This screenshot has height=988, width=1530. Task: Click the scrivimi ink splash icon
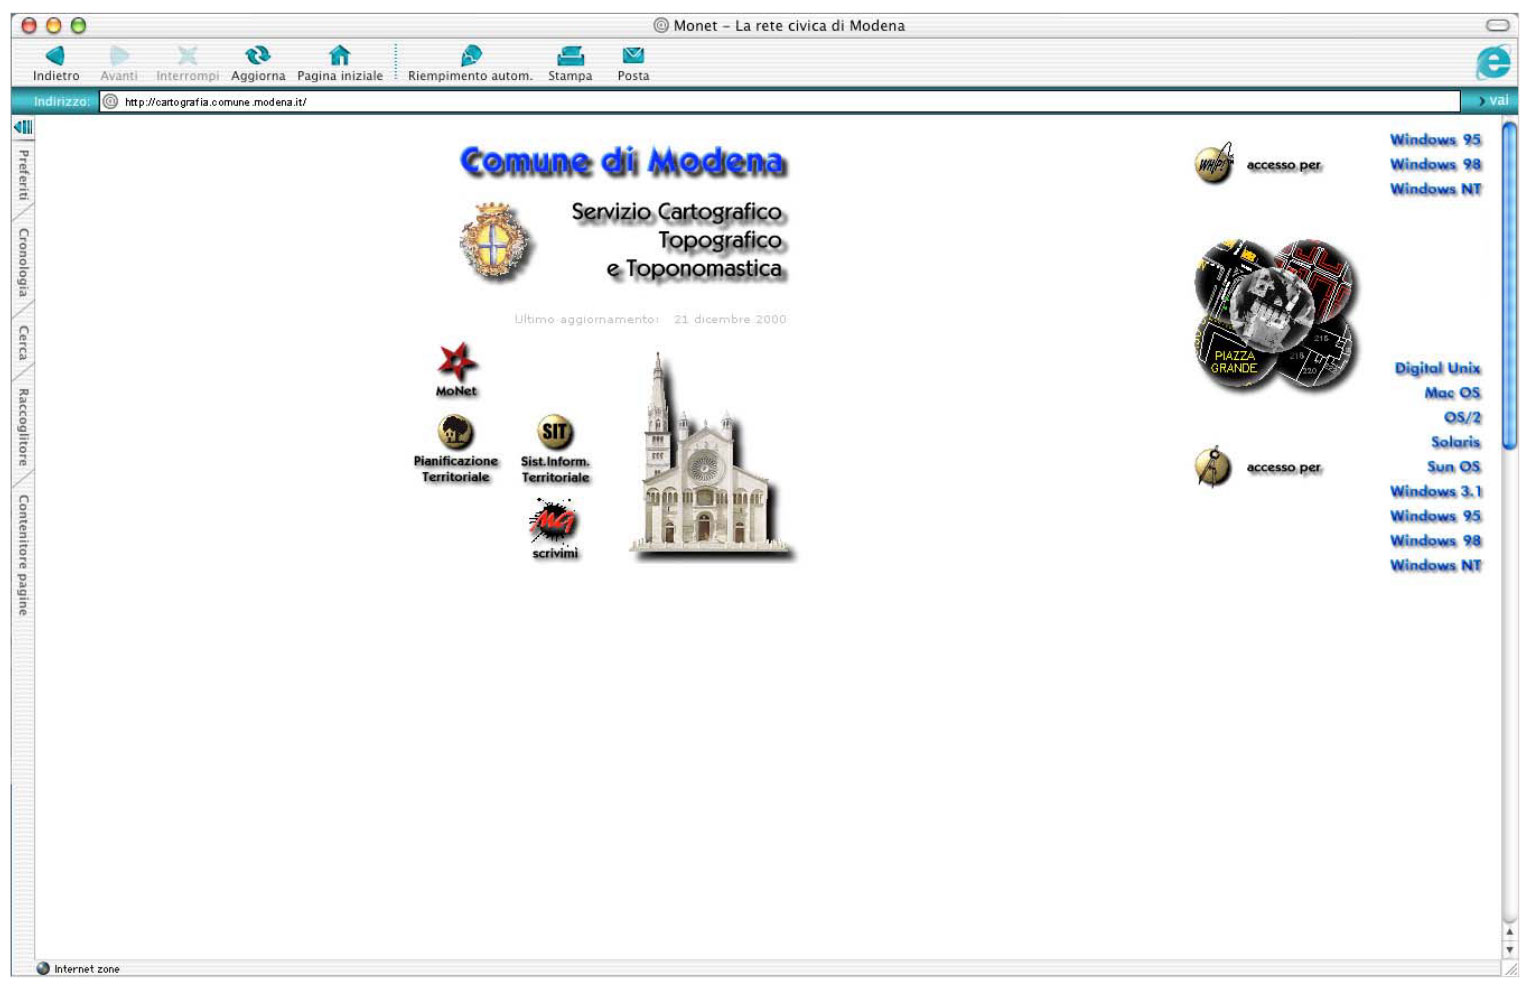coord(553,520)
